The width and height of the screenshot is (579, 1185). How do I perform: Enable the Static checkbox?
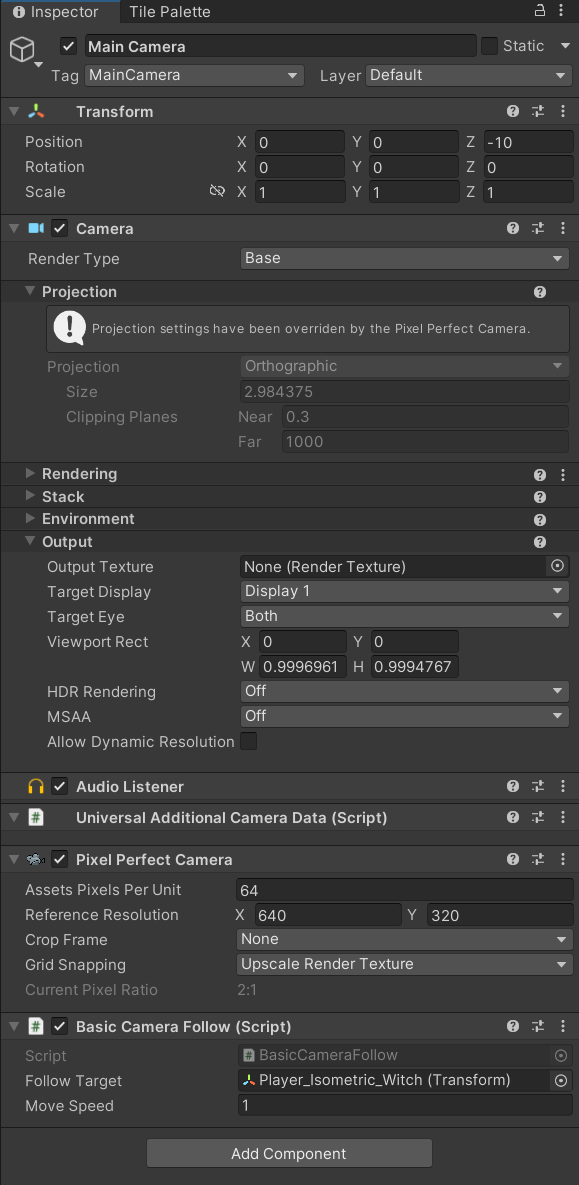(x=489, y=46)
